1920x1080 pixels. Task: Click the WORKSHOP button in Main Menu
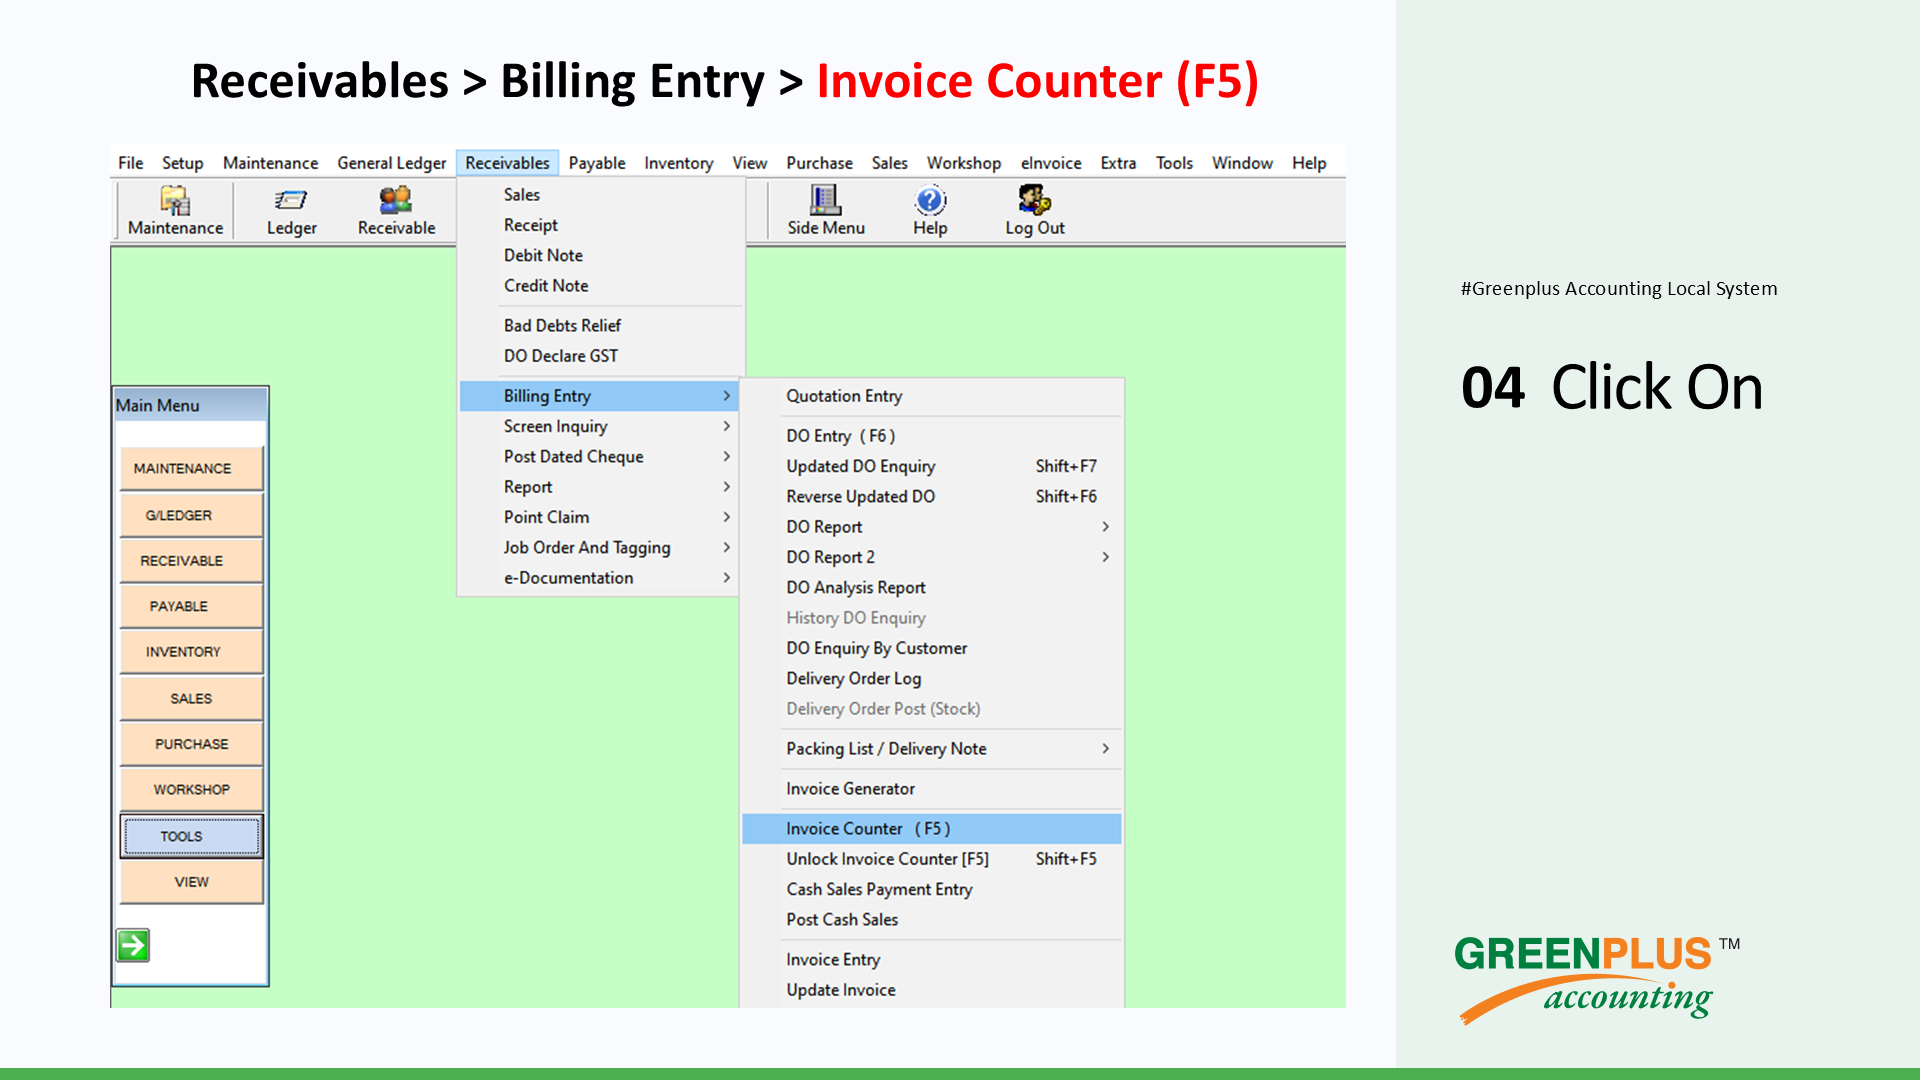191,790
